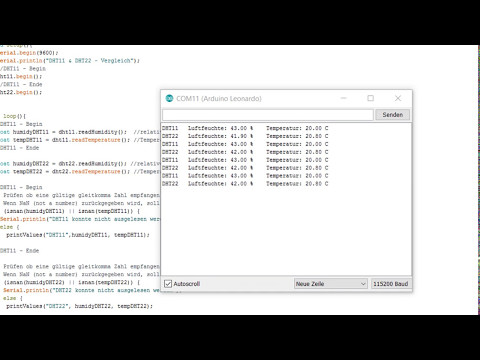The width and height of the screenshot is (480, 360).
Task: Open the 115200 Baud rate dropdown
Action: pos(391,284)
